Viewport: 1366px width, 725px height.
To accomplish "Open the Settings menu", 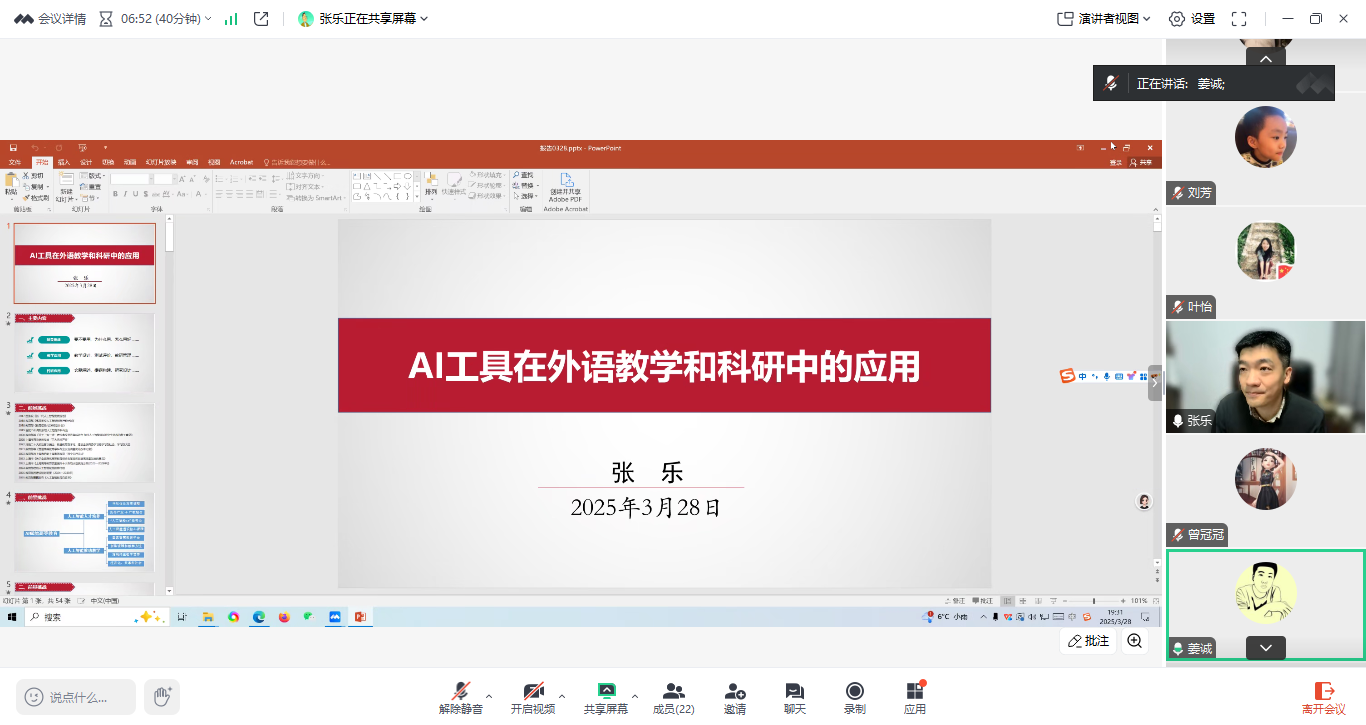I will point(1191,19).
